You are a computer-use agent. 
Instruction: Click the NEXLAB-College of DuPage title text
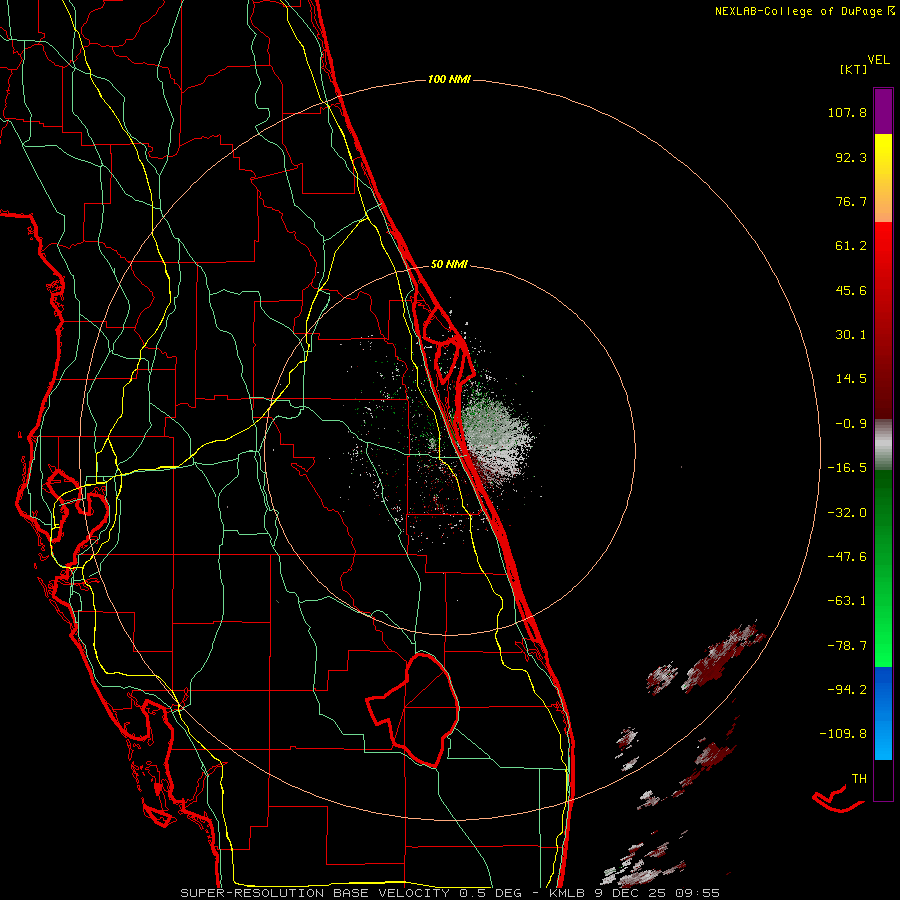pos(798,11)
